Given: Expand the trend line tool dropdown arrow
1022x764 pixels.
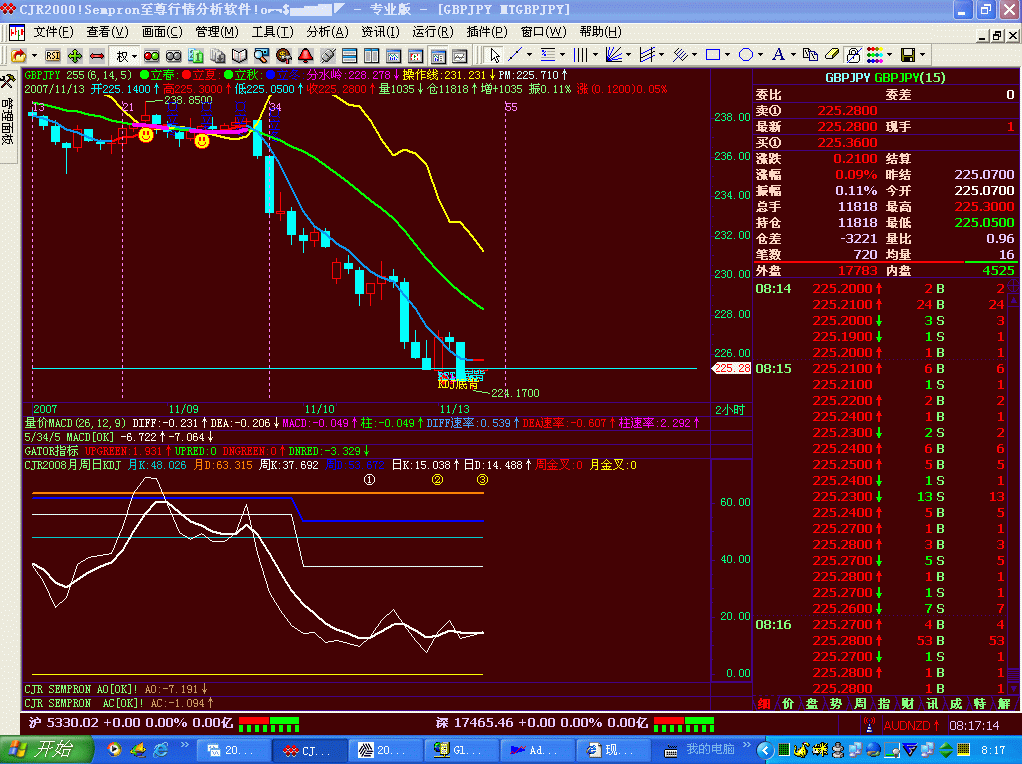Looking at the screenshot, I should coord(529,55).
